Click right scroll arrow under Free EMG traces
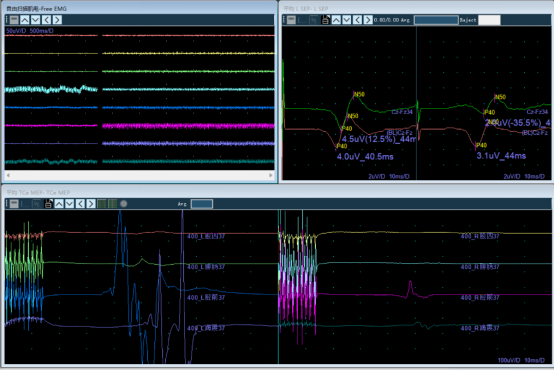Screen dimensions: 554x370 (x=271, y=175)
